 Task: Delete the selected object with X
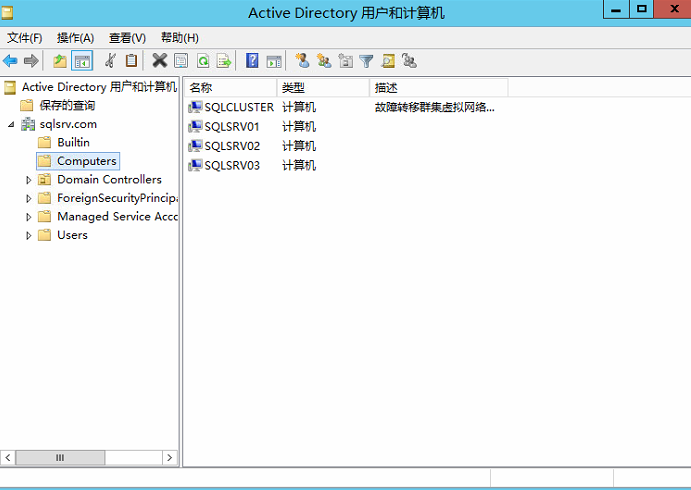[160, 61]
